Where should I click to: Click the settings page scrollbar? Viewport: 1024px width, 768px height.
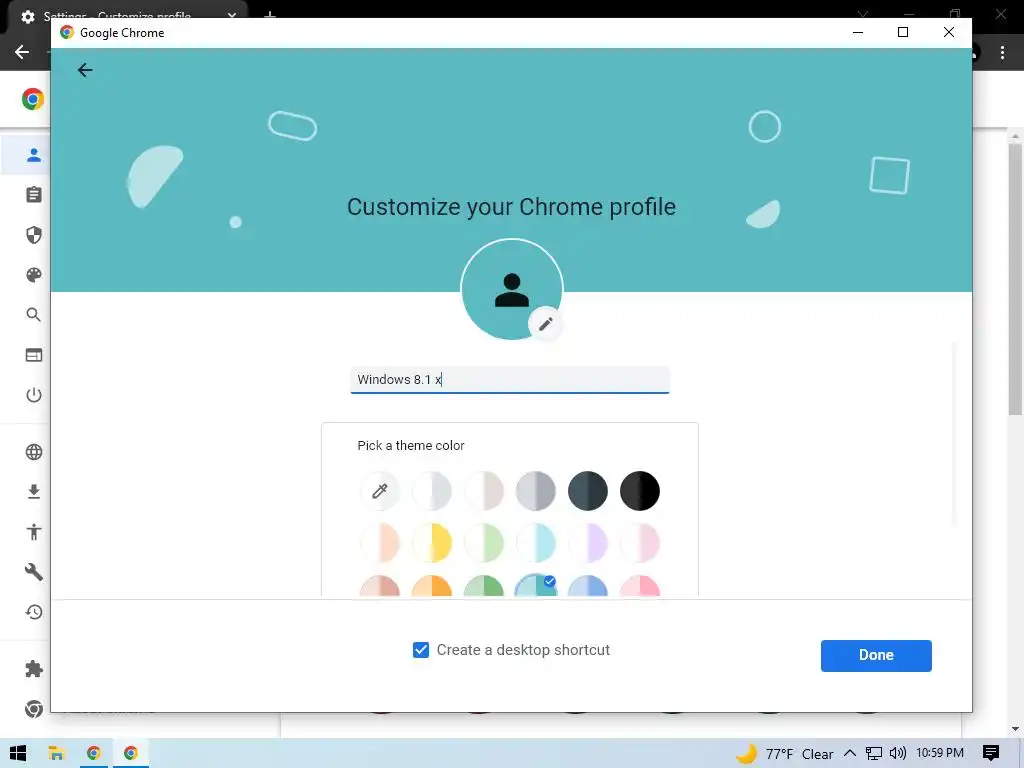point(1015,280)
